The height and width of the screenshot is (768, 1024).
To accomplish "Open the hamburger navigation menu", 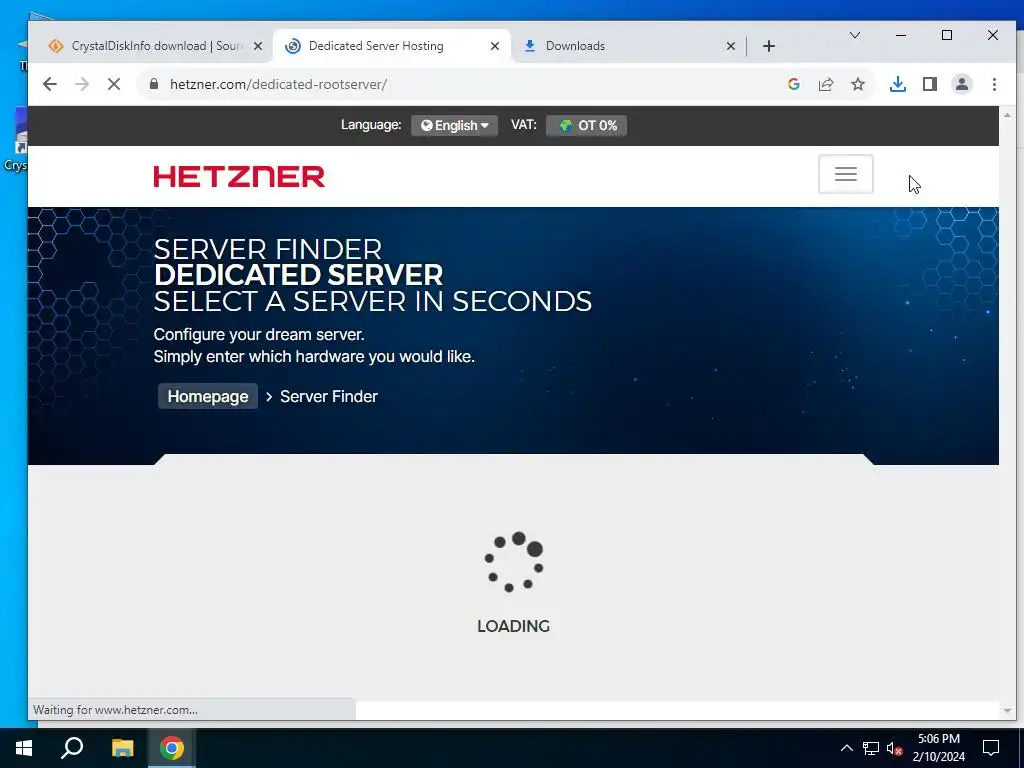I will [x=846, y=174].
